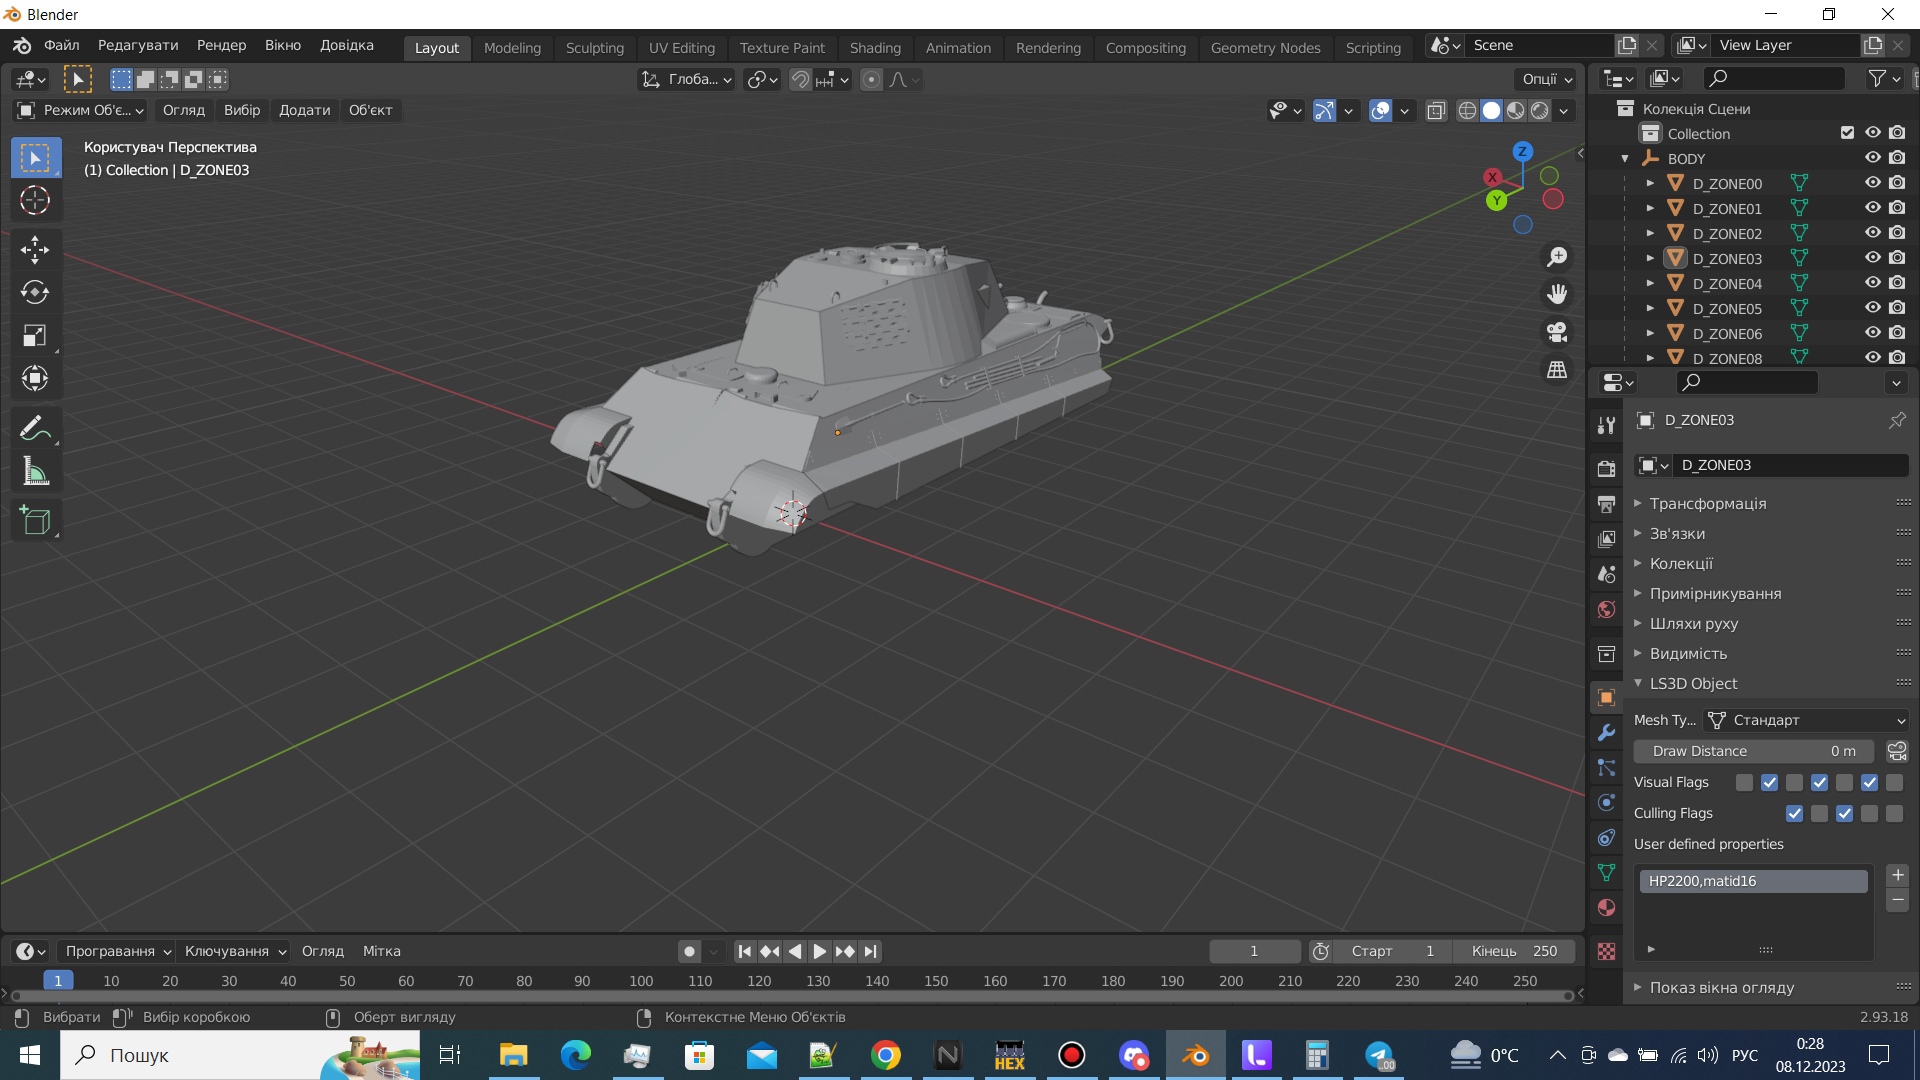Collapse the BODY armature tree
The image size is (1920, 1080).
click(1625, 159)
